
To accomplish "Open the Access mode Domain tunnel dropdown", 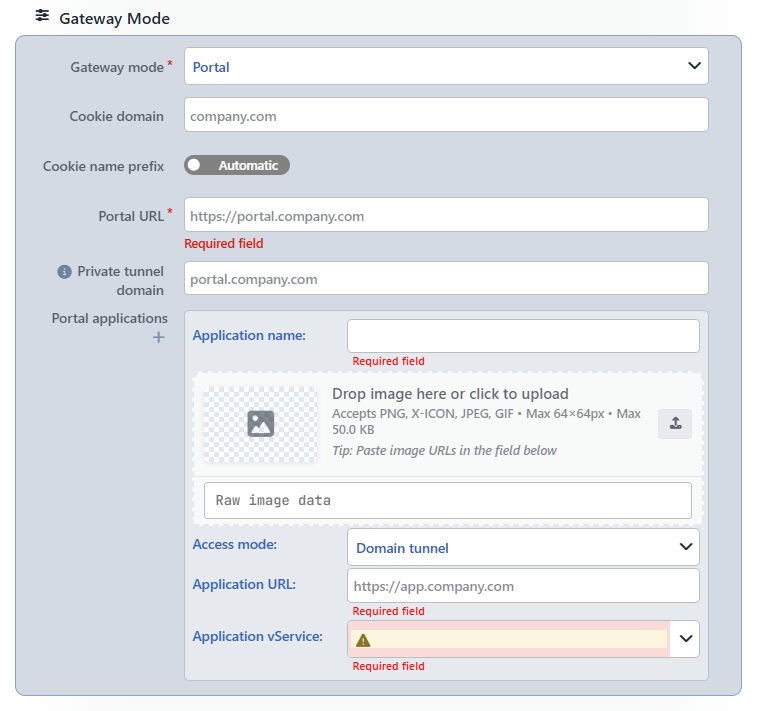I will [523, 547].
